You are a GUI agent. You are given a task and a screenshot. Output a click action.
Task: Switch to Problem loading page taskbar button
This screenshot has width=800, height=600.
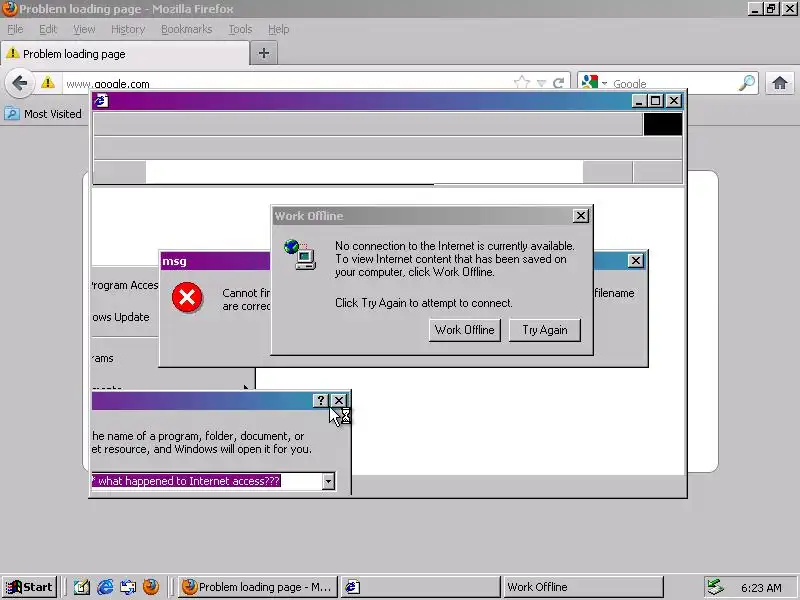(x=259, y=587)
